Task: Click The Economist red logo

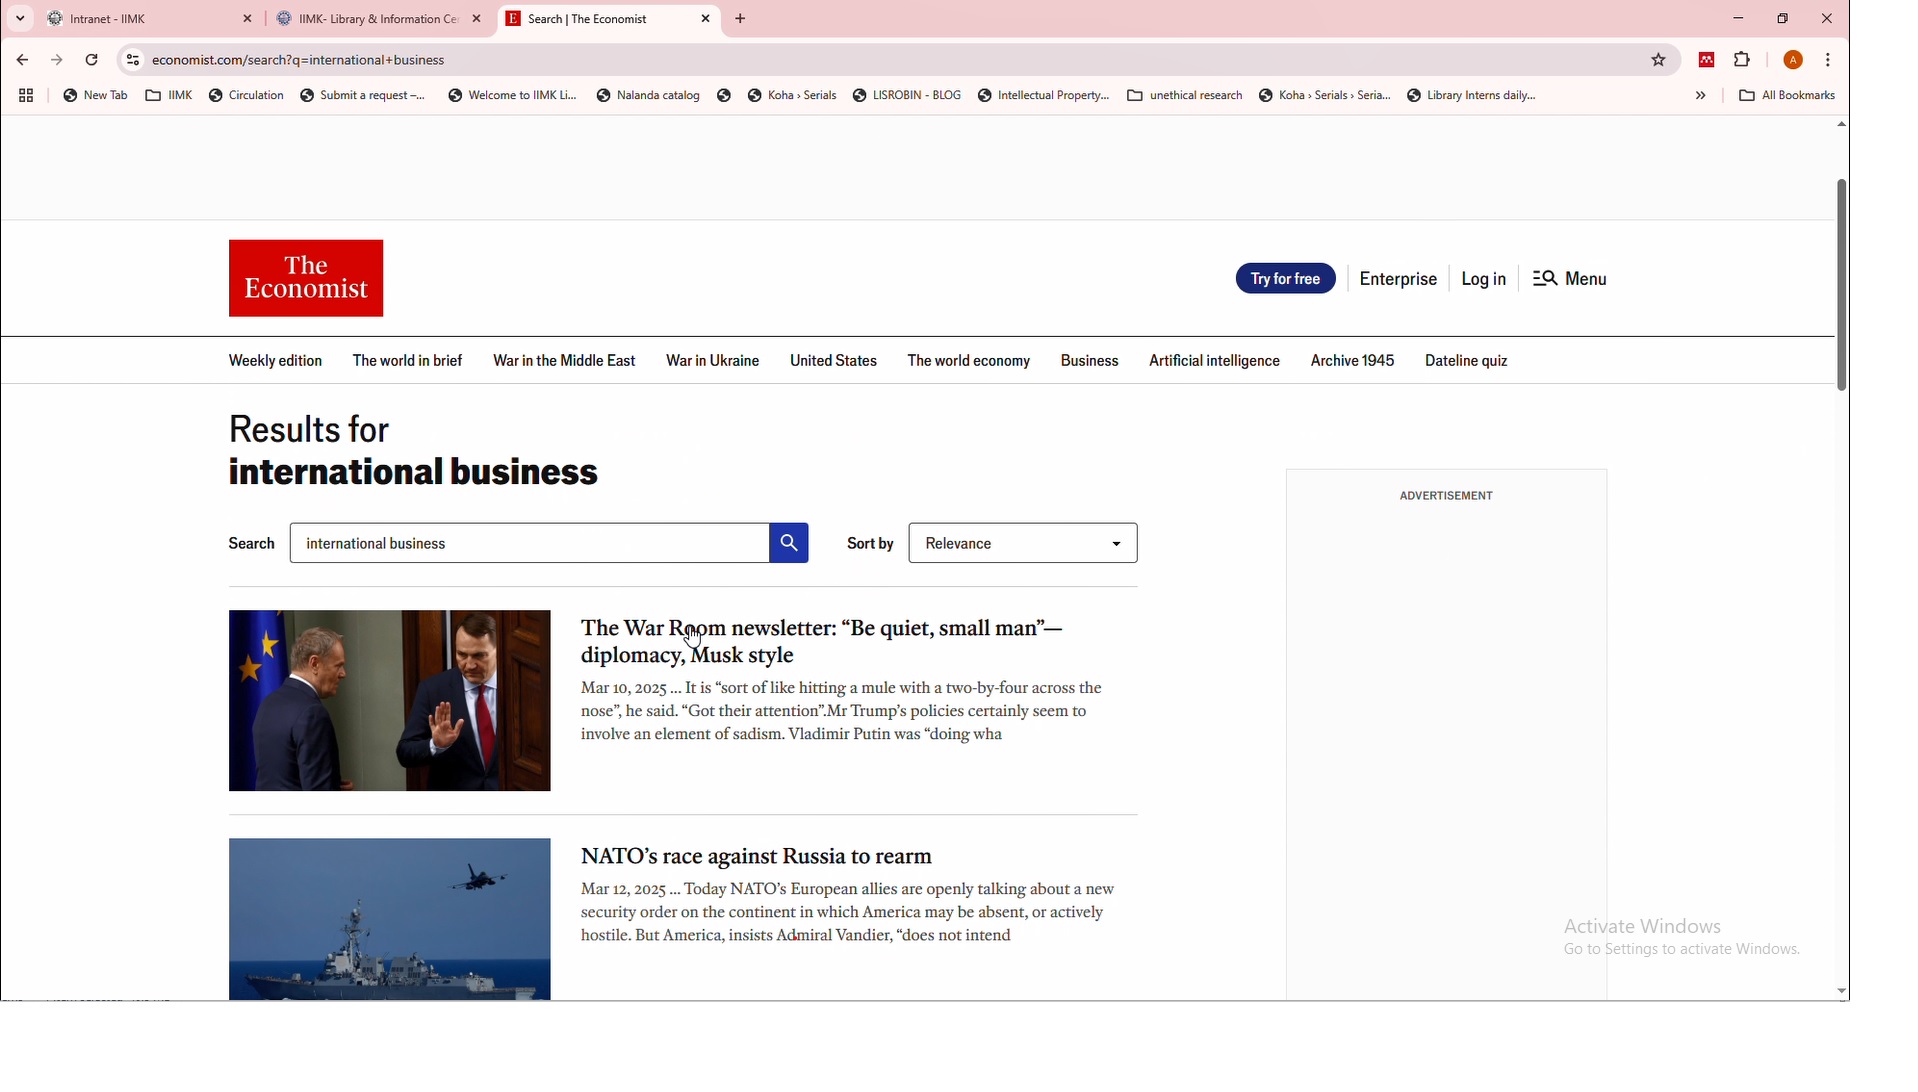Action: (305, 278)
